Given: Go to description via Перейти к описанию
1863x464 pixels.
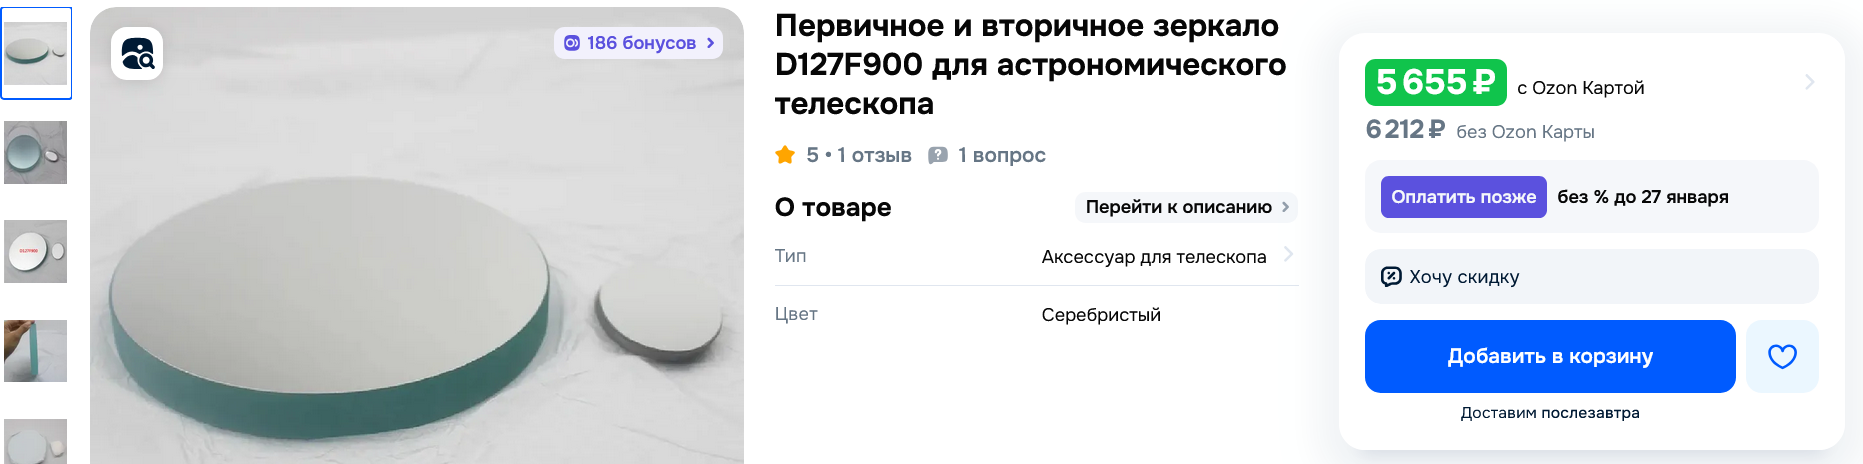Looking at the screenshot, I should point(1186,207).
